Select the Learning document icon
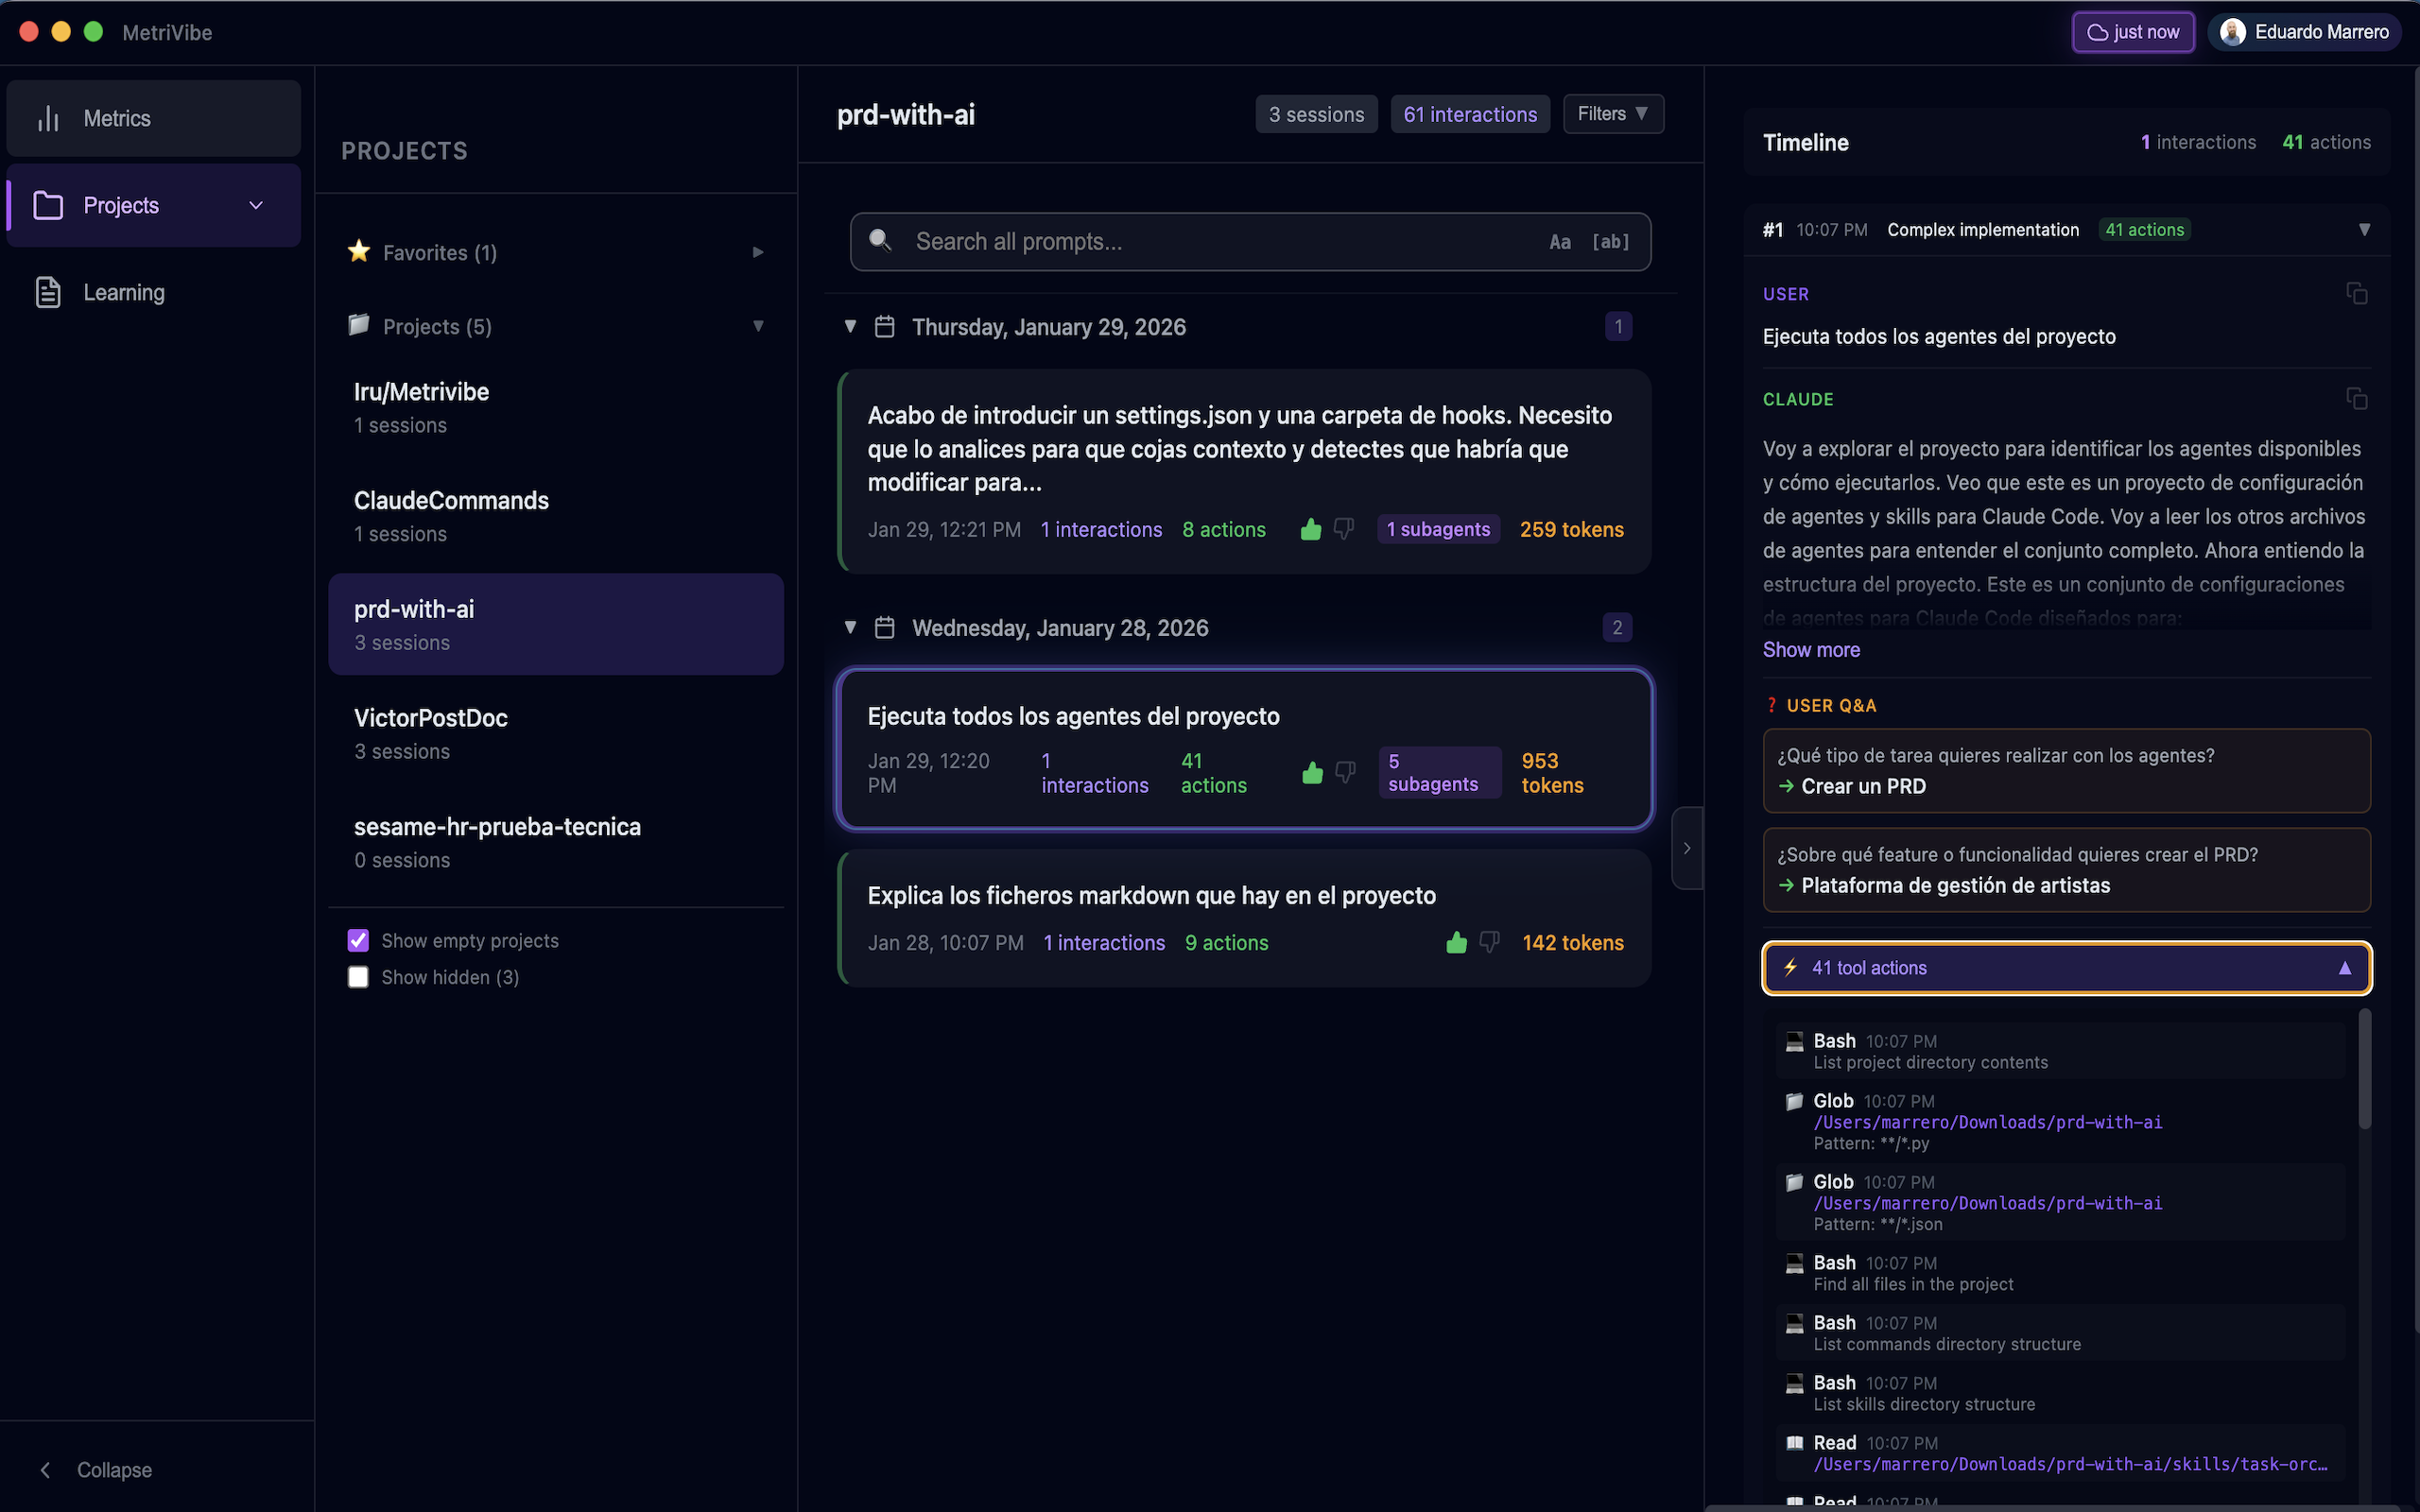Image resolution: width=2420 pixels, height=1512 pixels. click(47, 292)
